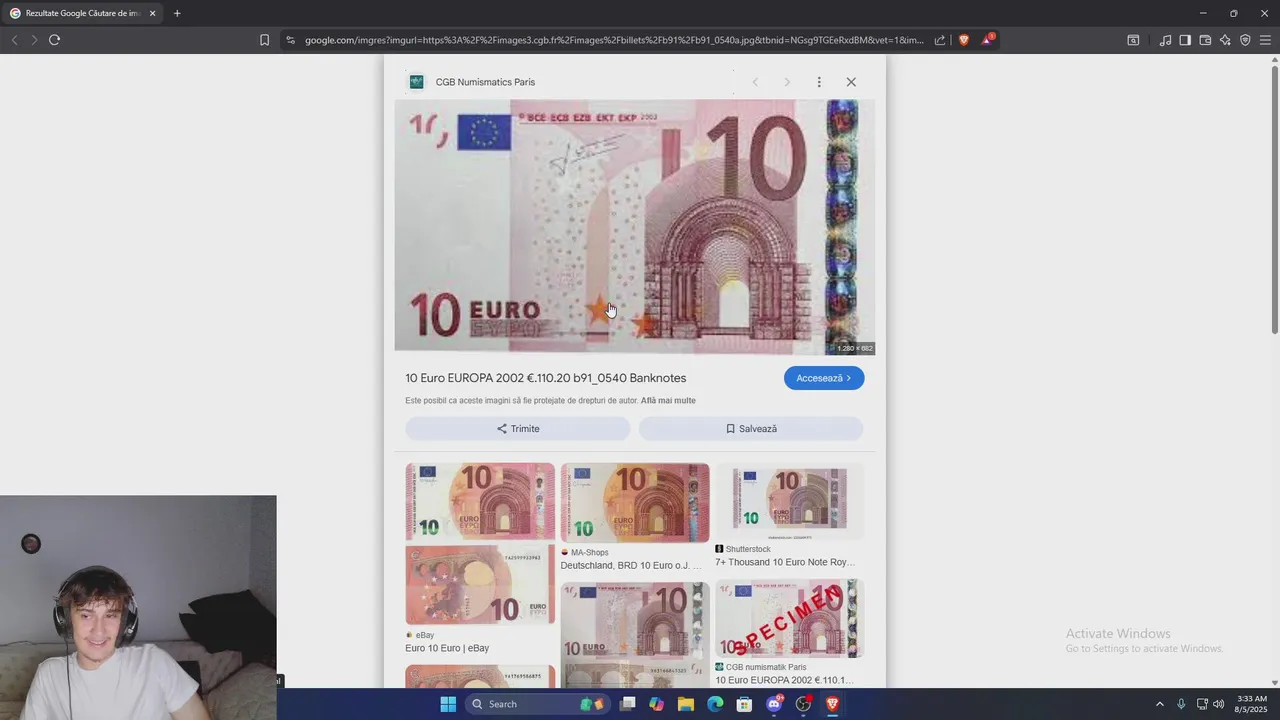Open File Explorer from the taskbar
The width and height of the screenshot is (1280, 720).
coord(686,704)
